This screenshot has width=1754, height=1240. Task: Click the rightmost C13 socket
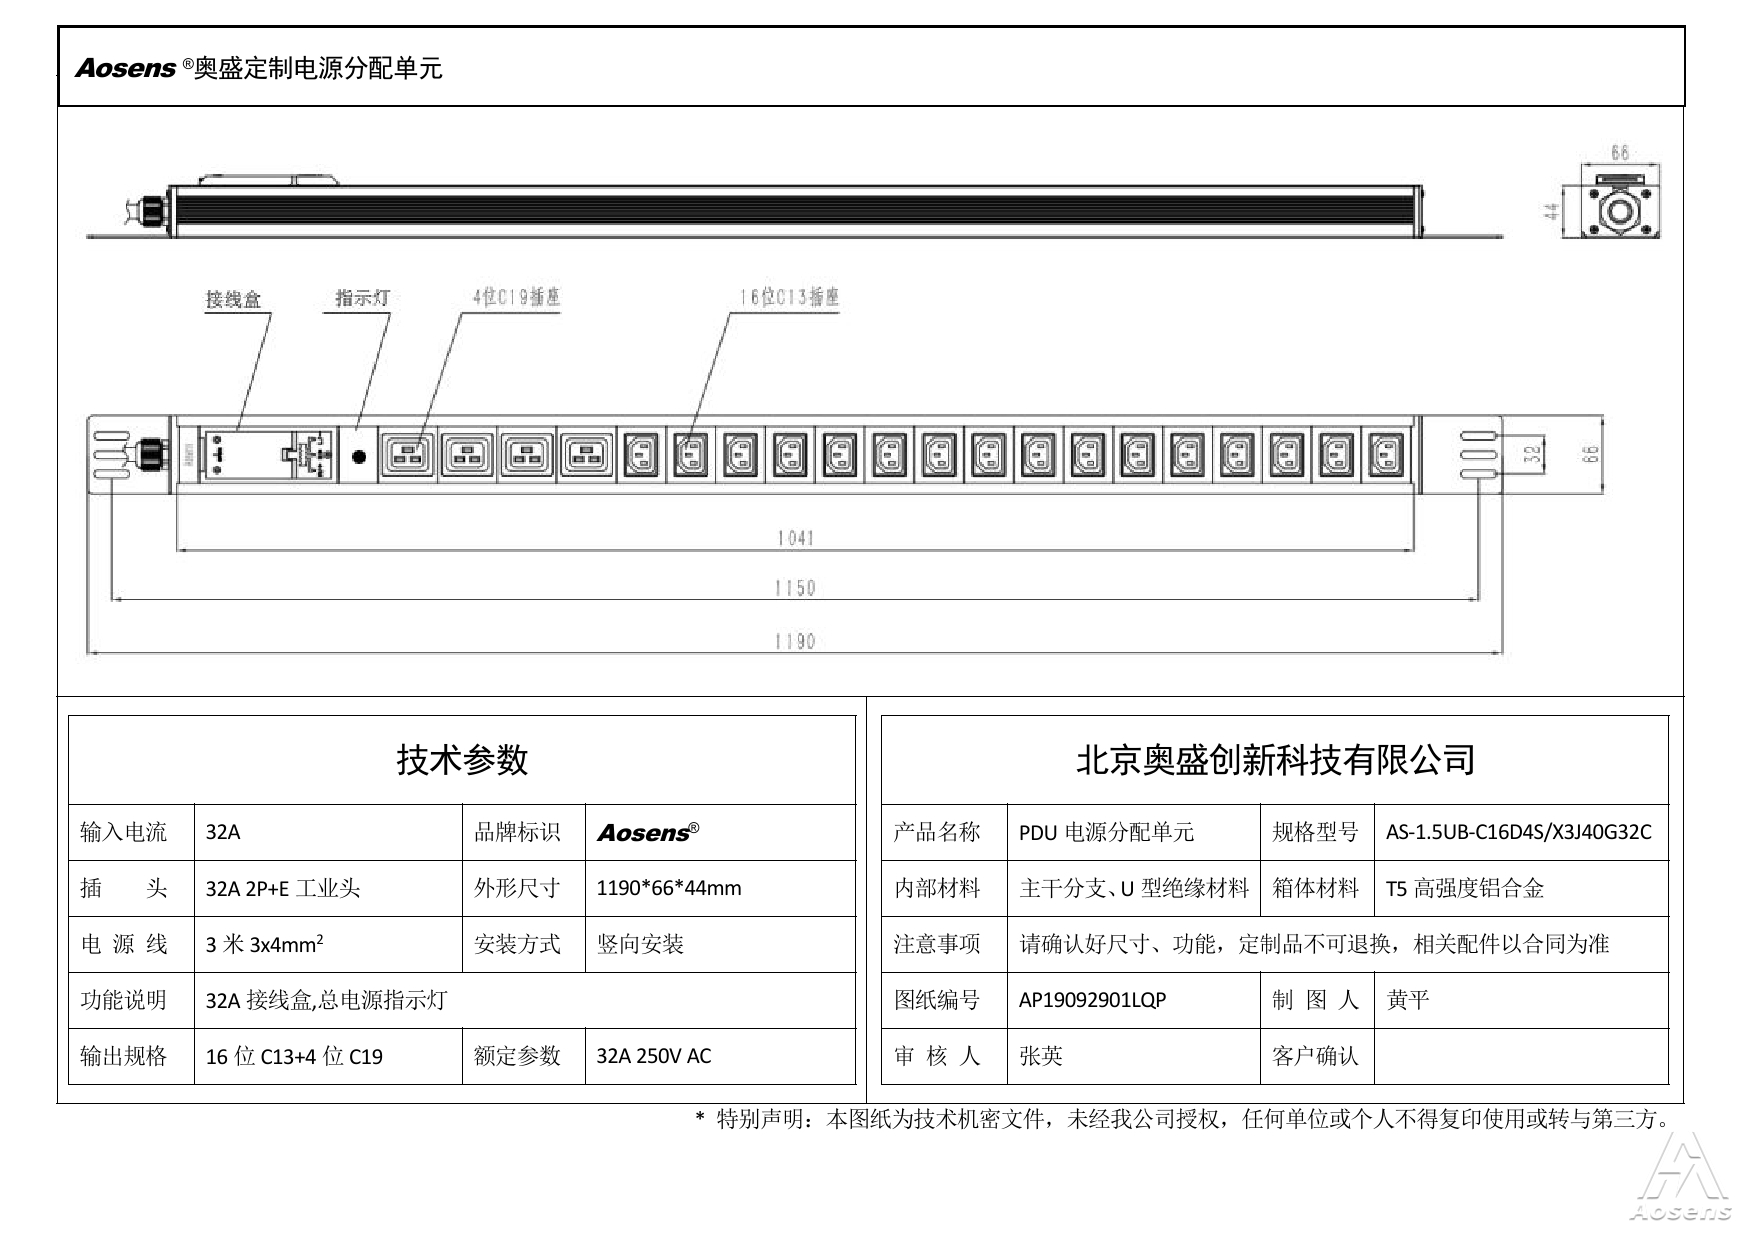coord(1385,456)
